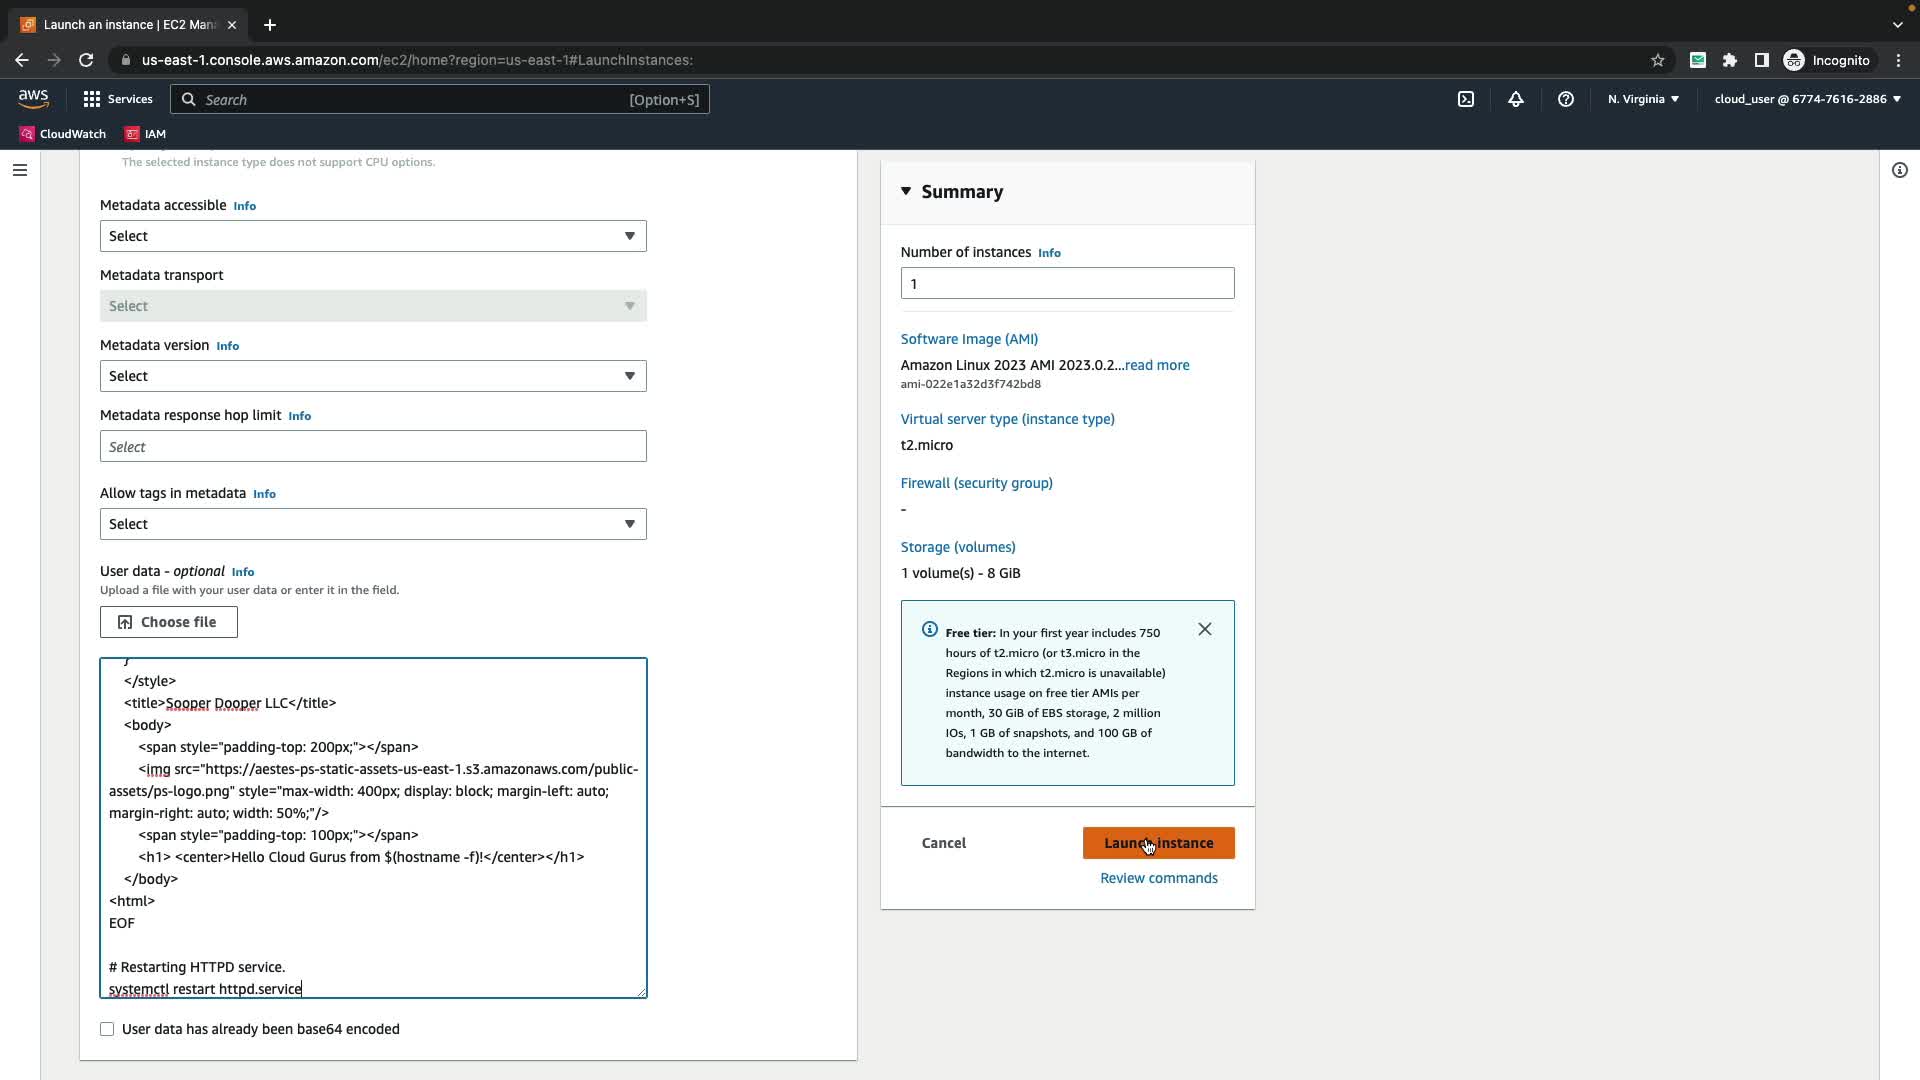This screenshot has width=1920, height=1080.
Task: Dismiss the Free tier info box
Action: pos(1204,629)
